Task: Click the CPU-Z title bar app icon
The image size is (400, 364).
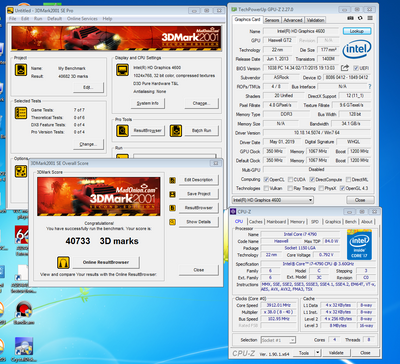Action: click(234, 211)
